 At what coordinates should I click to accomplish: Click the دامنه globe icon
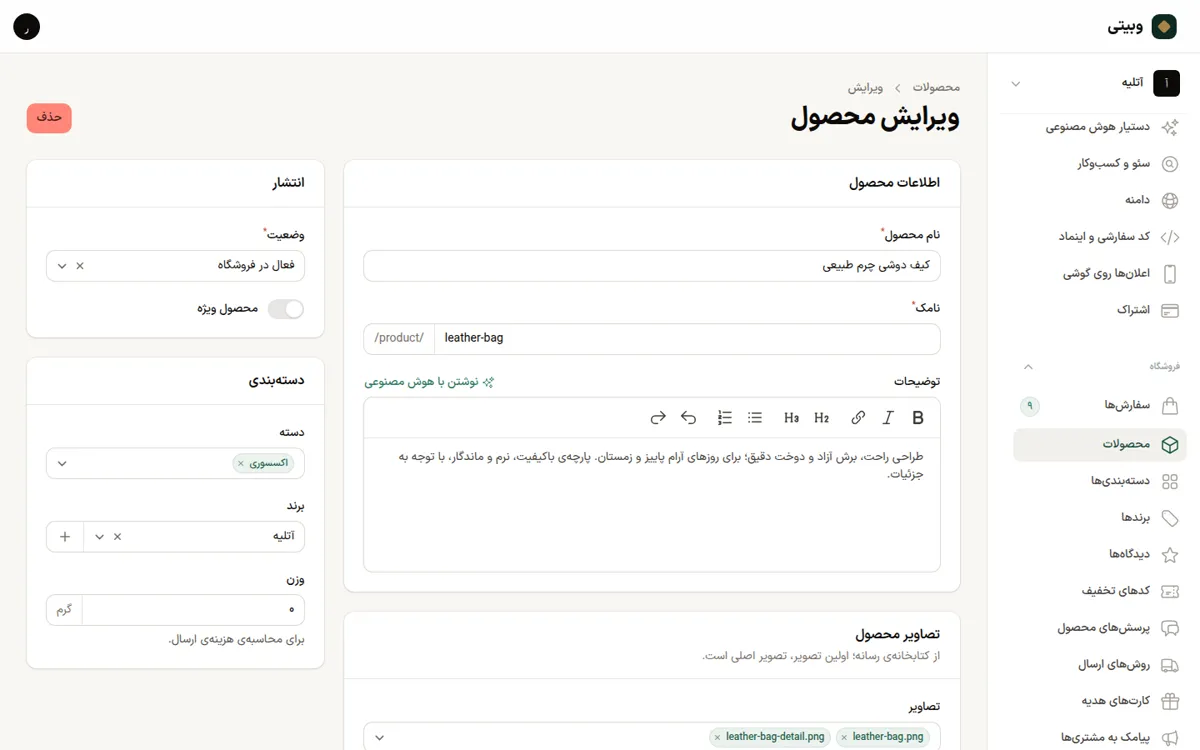[x=1169, y=200]
